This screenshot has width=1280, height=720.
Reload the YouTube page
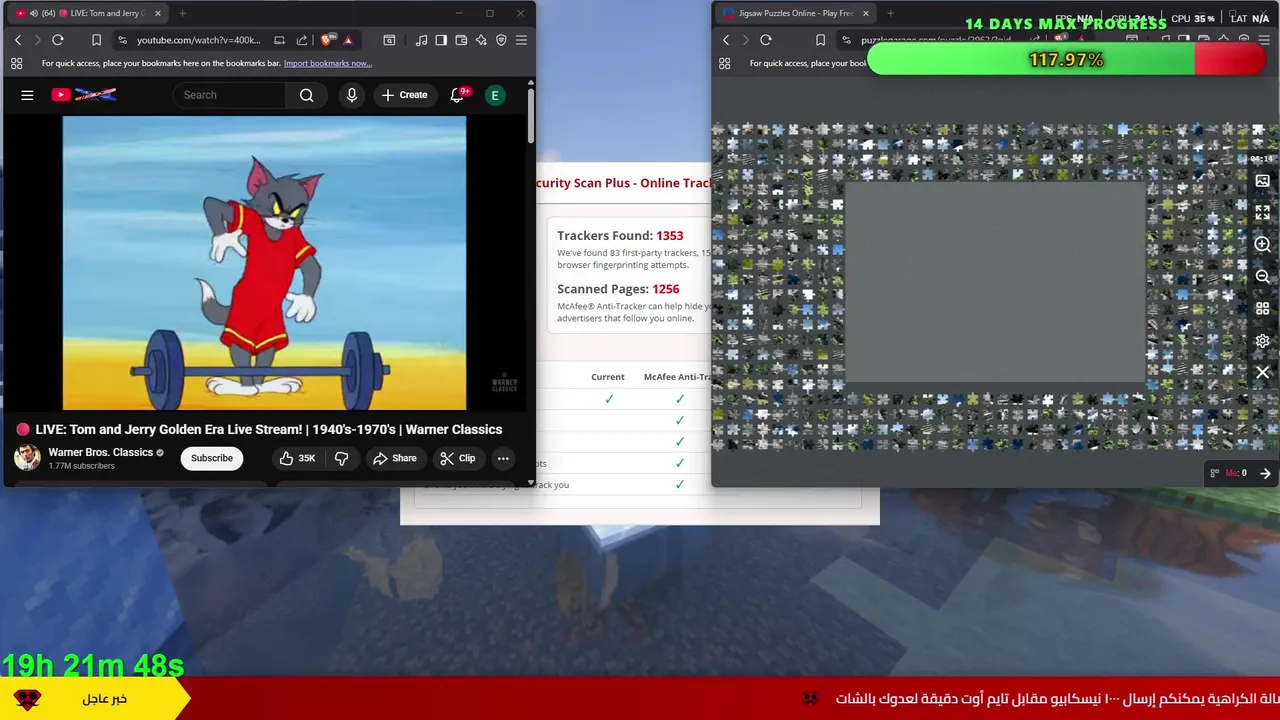click(58, 40)
